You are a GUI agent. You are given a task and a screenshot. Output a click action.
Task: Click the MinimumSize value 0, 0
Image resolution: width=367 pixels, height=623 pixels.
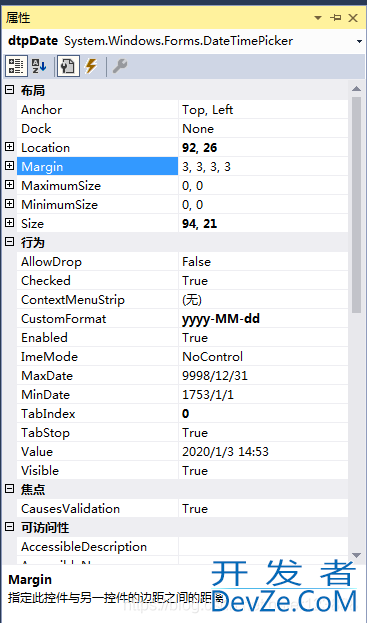[193, 205]
